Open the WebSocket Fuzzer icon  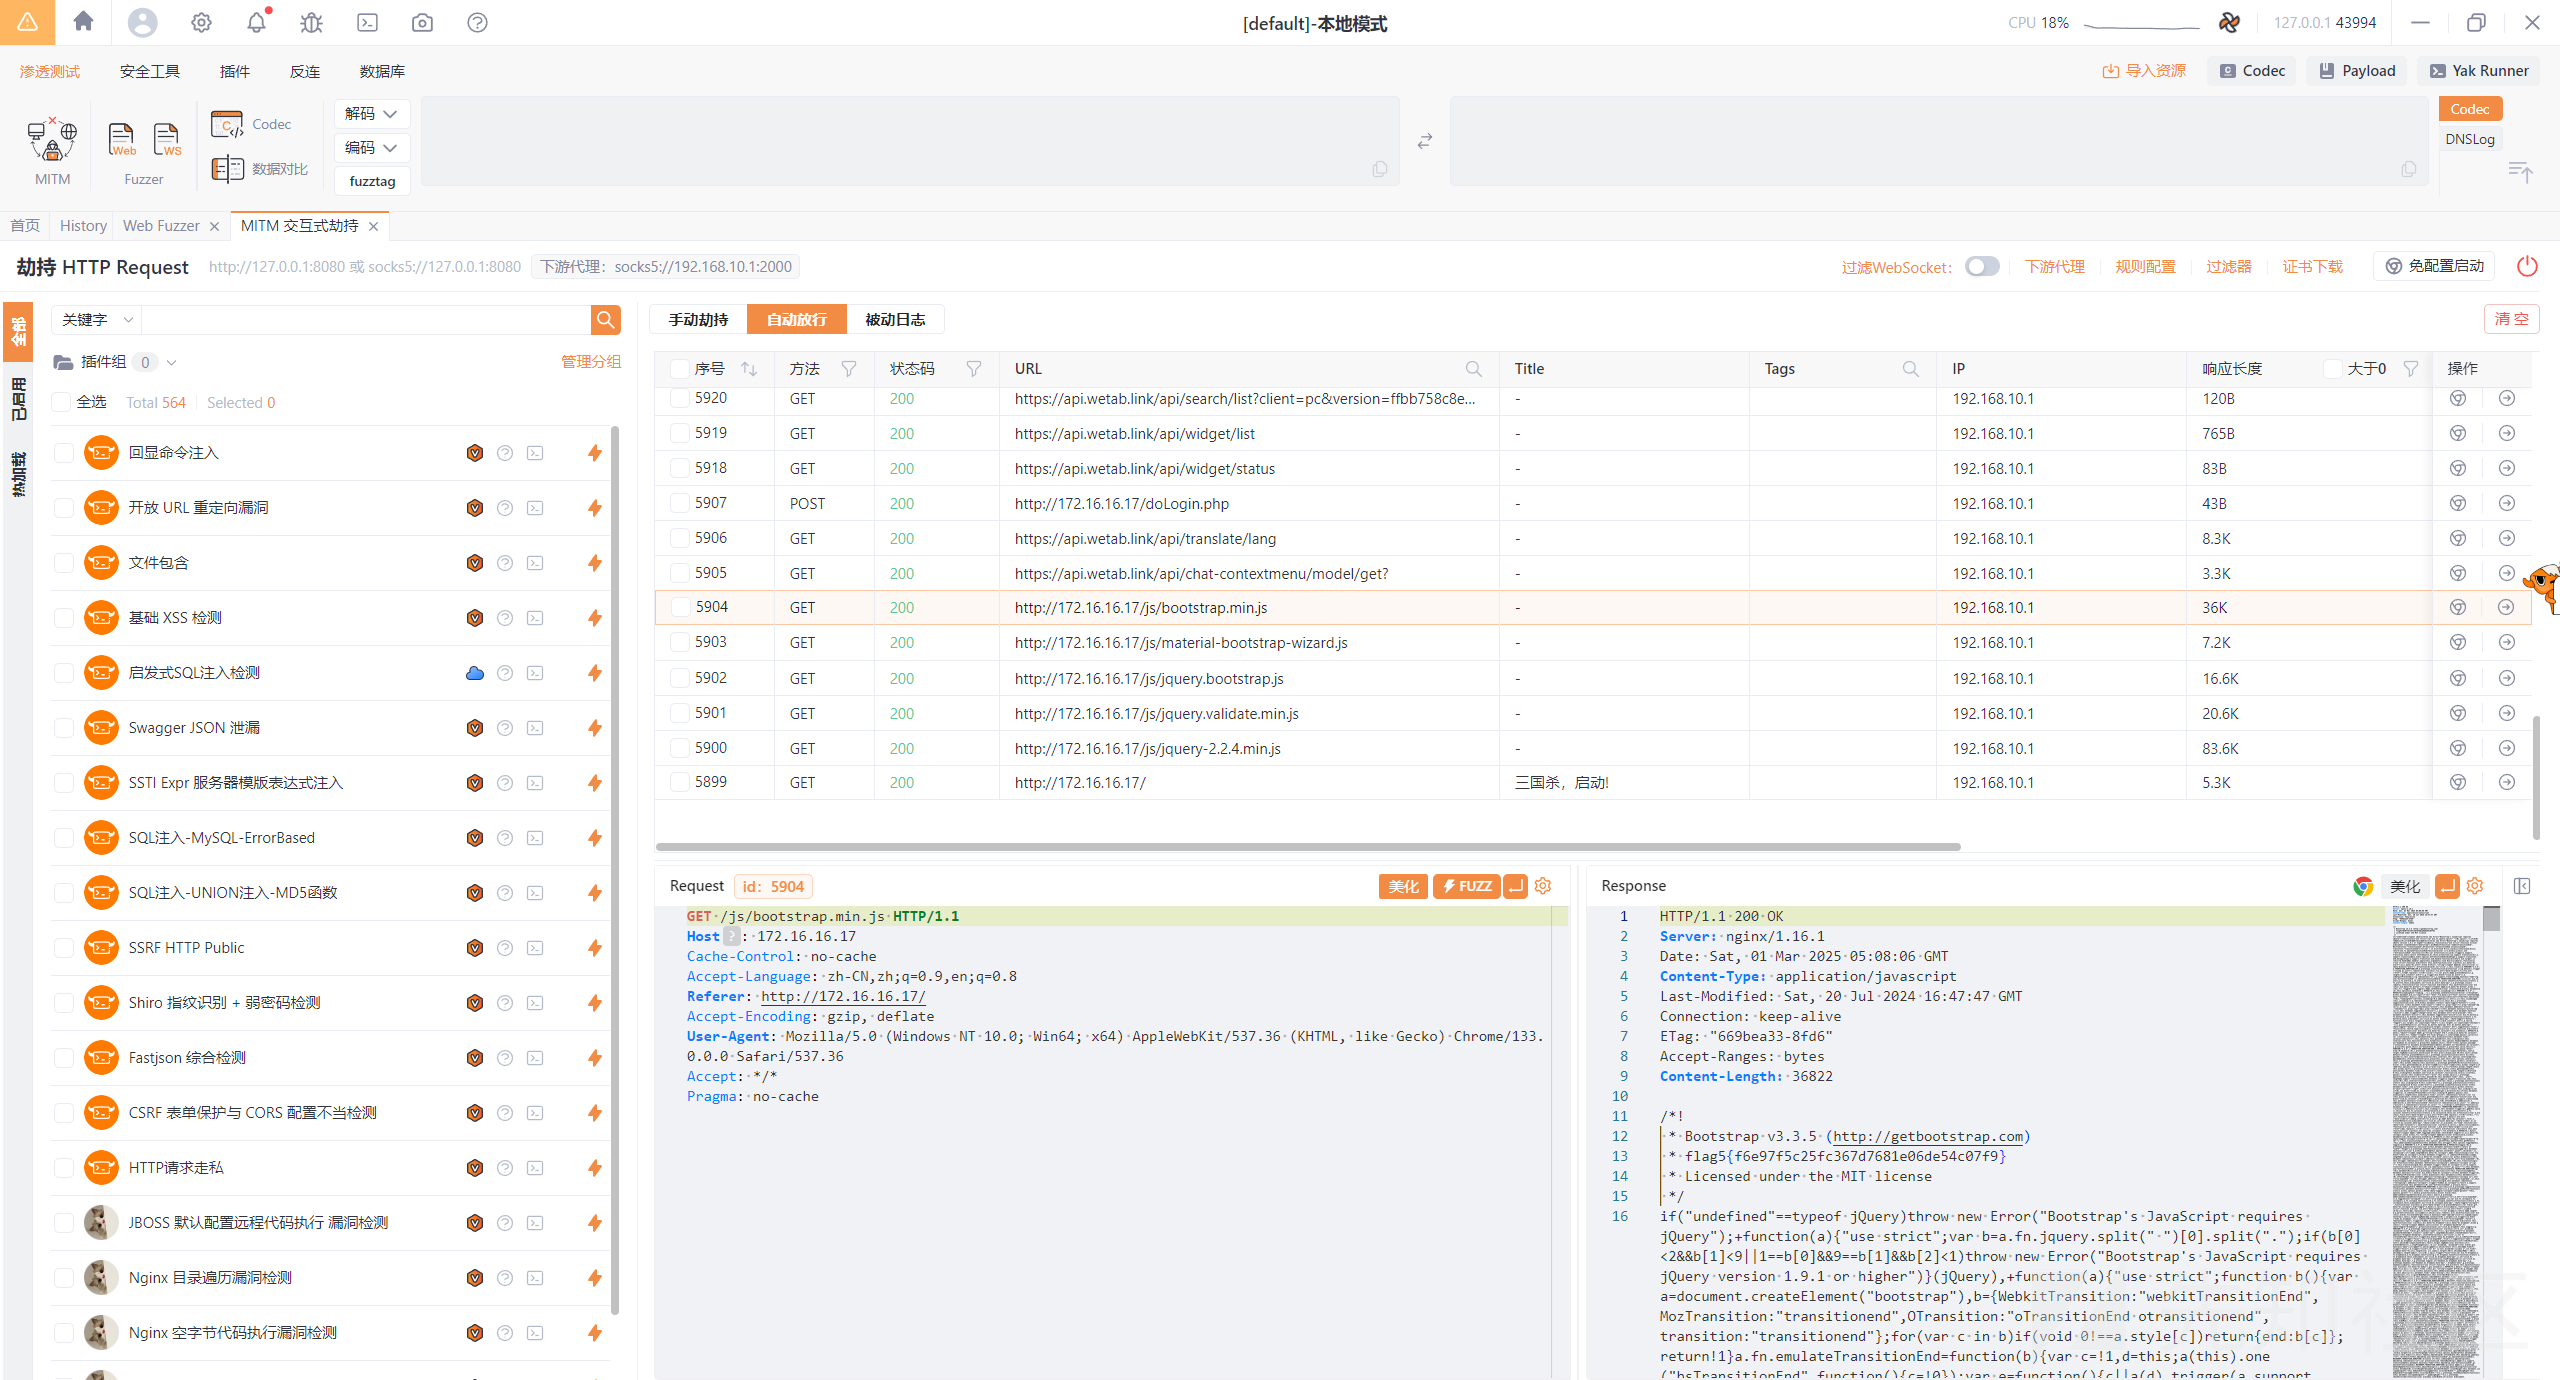pos(167,140)
